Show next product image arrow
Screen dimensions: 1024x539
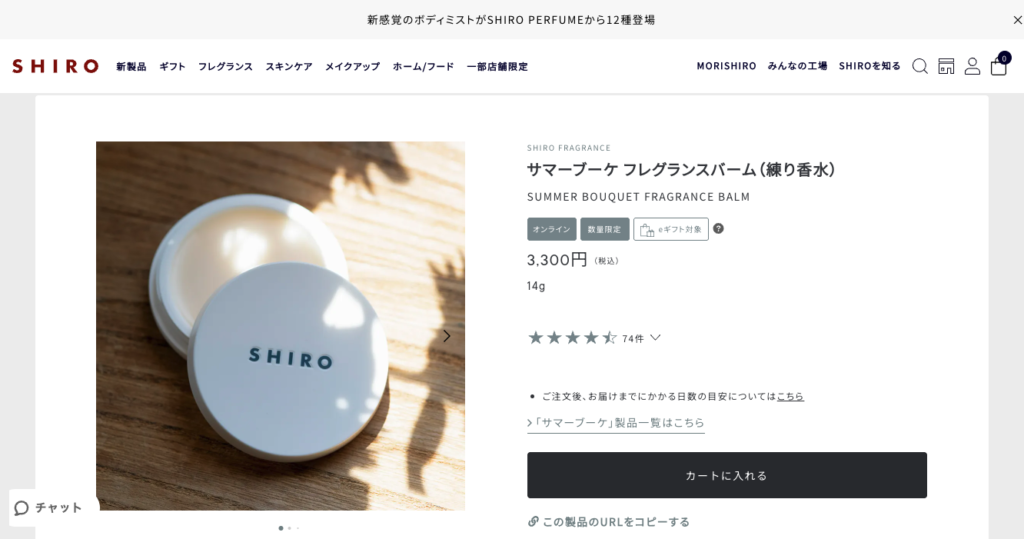click(x=447, y=336)
